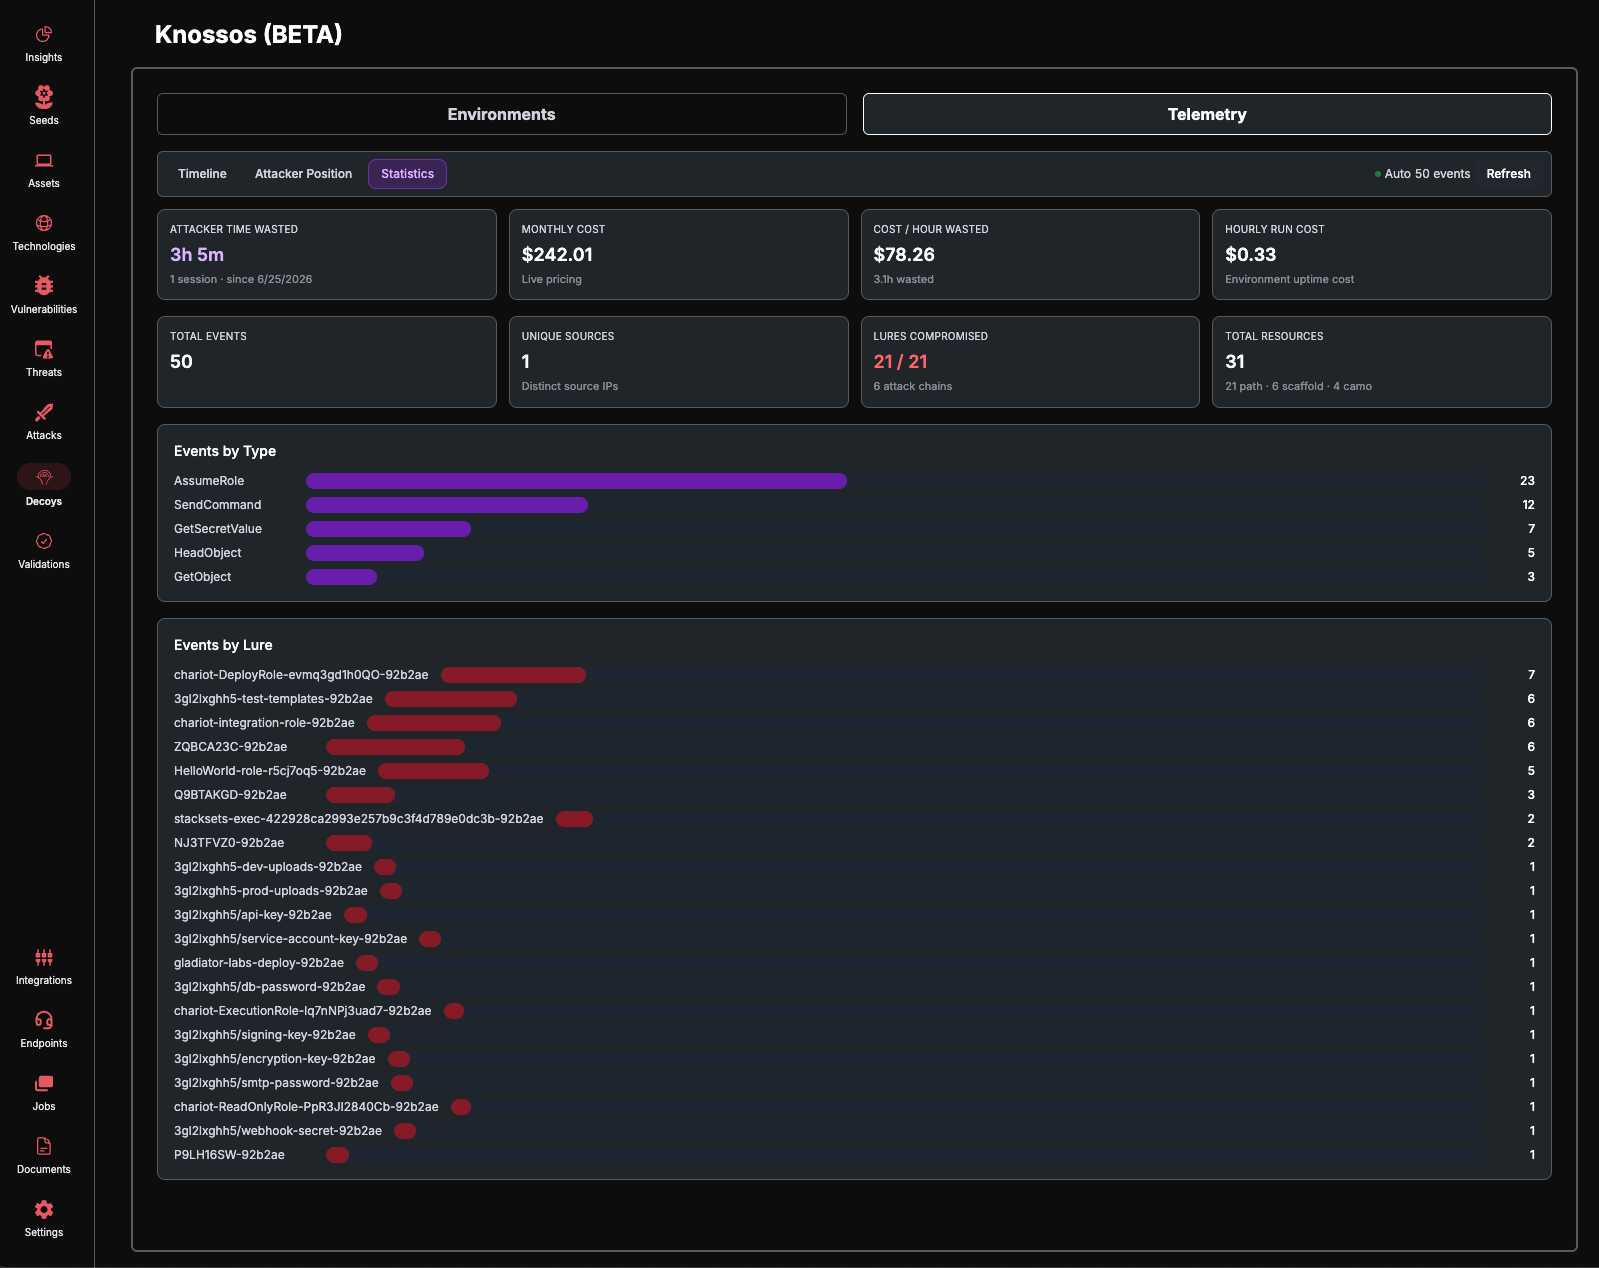The height and width of the screenshot is (1268, 1599).
Task: Switch to the Telemetry tab
Action: (1207, 114)
